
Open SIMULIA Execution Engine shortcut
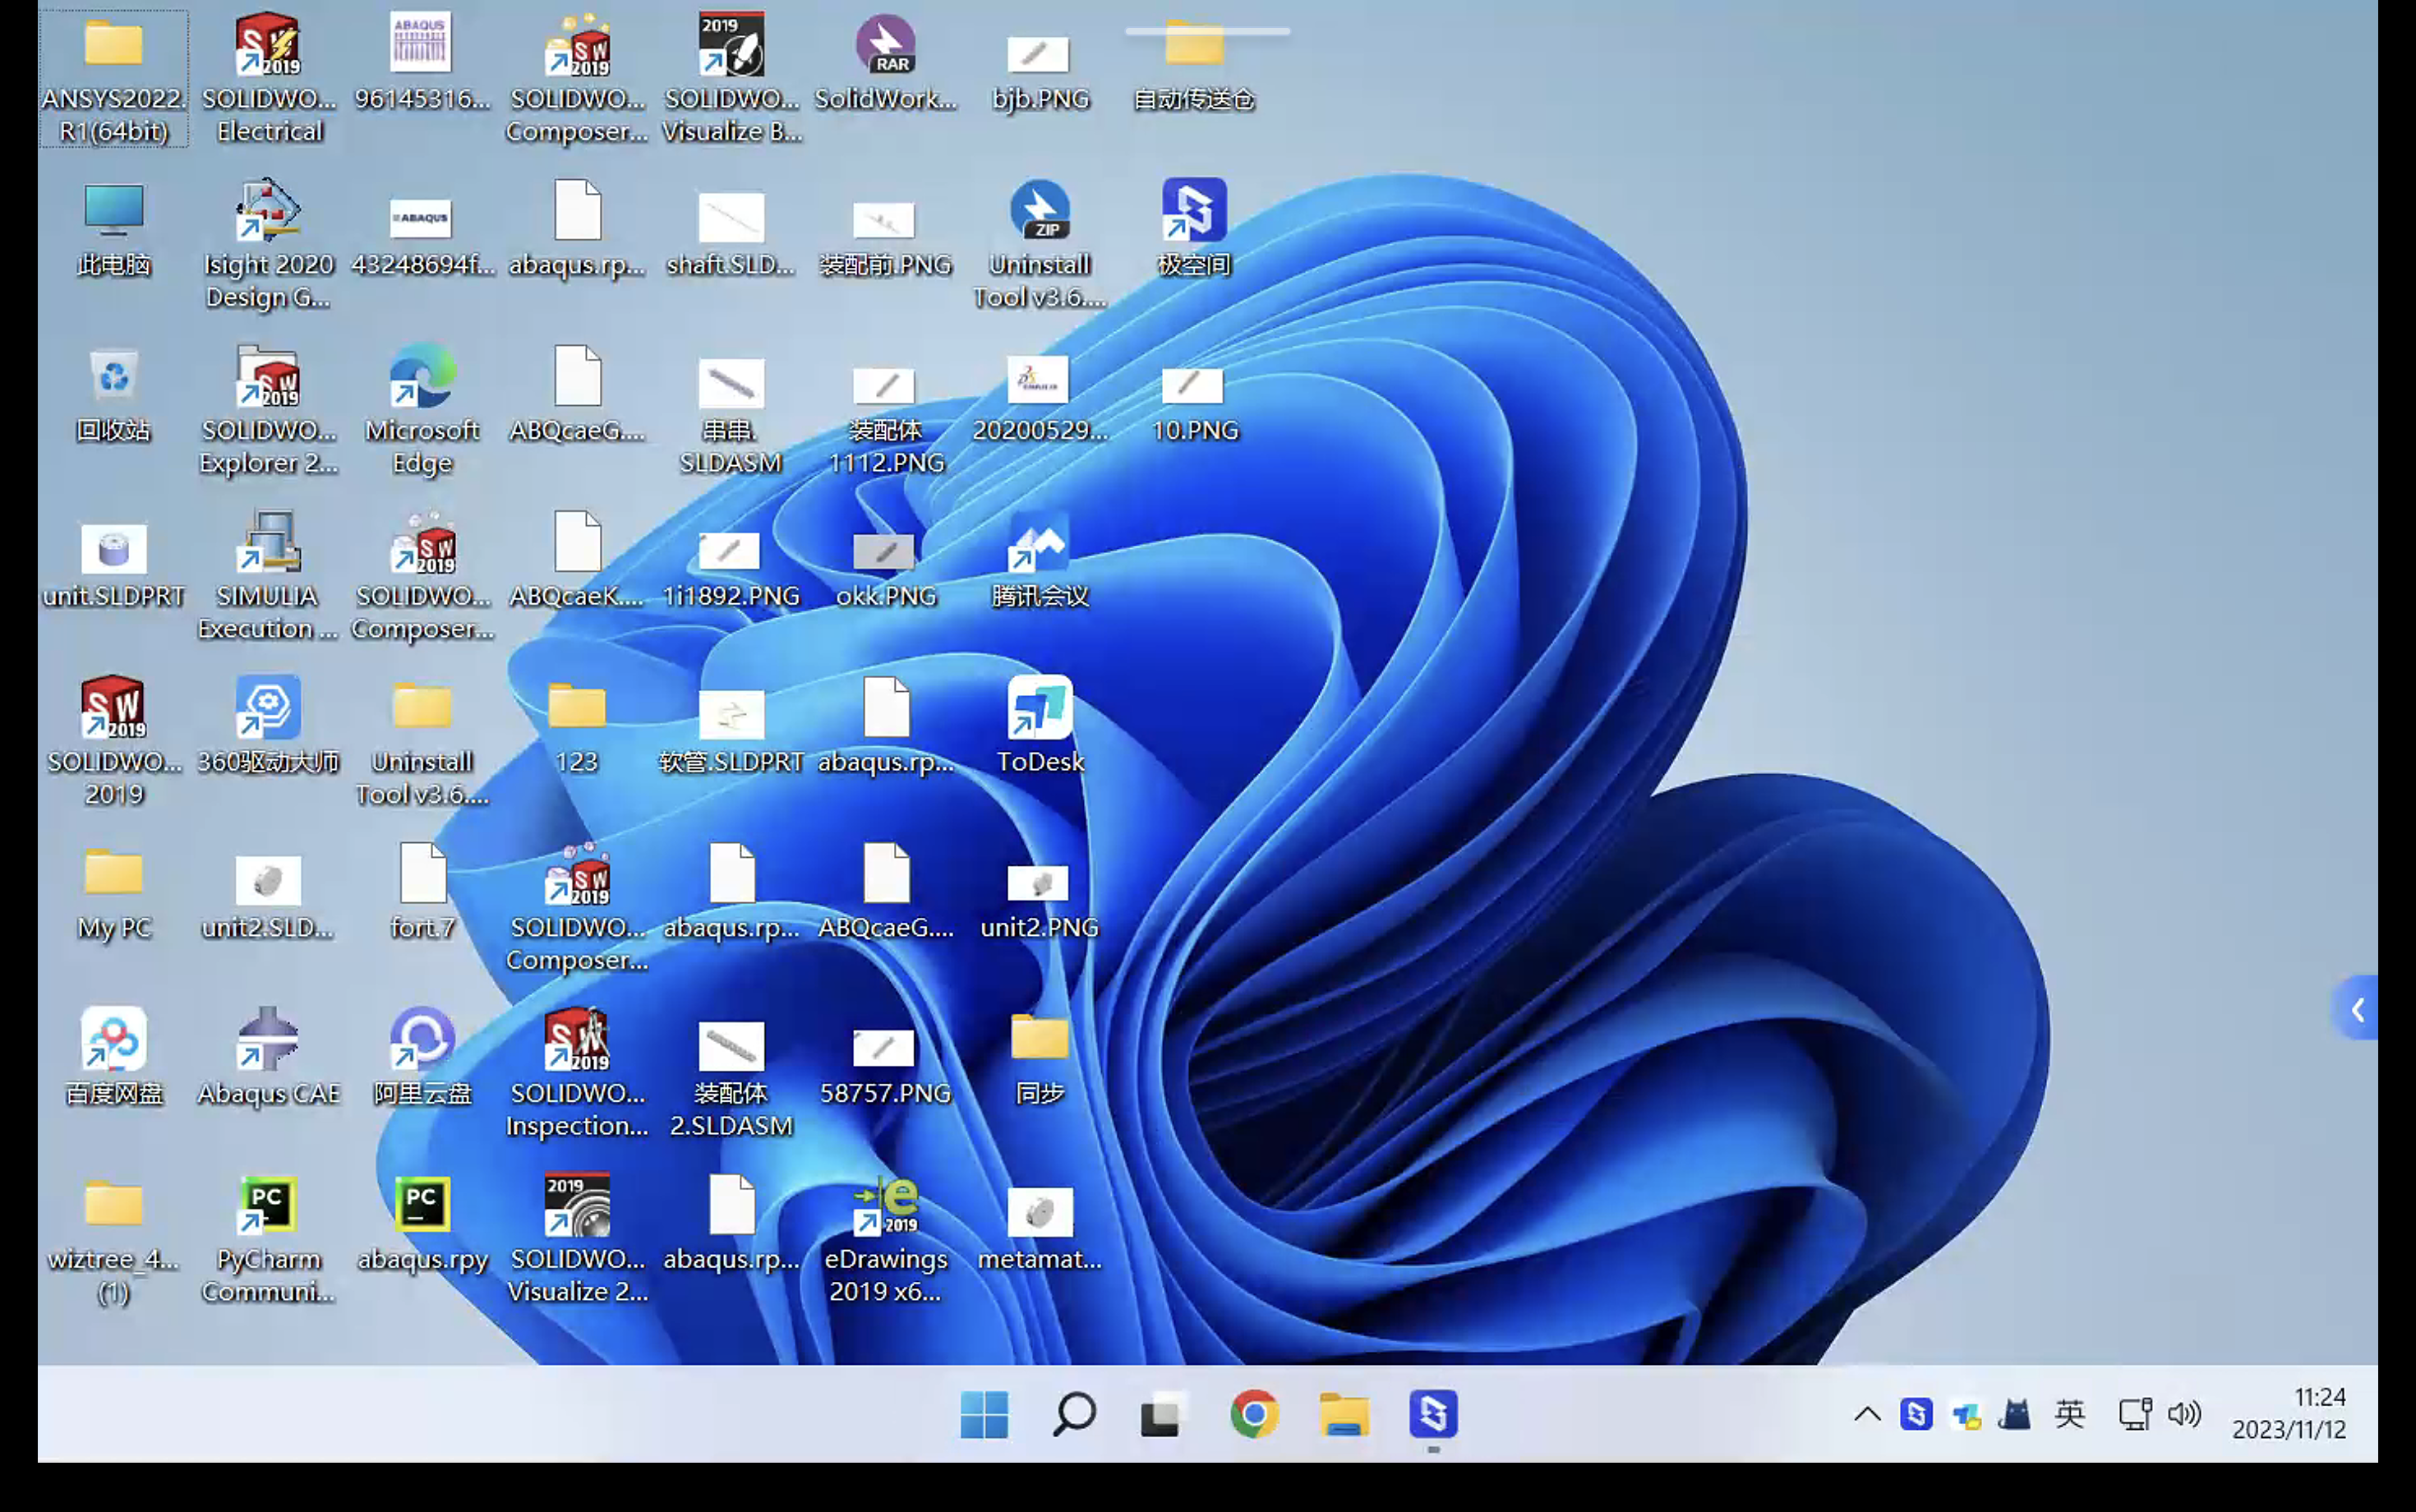(x=268, y=576)
